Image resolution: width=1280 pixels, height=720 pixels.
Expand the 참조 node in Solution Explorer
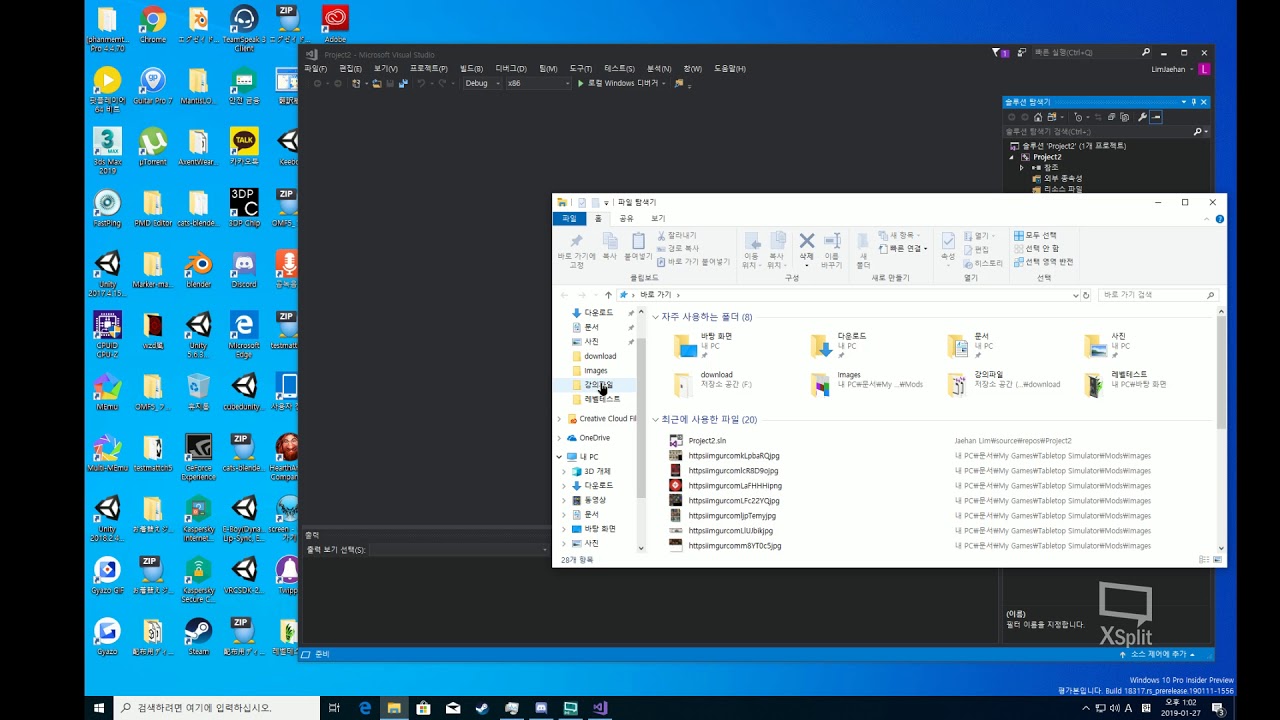(x=1022, y=168)
